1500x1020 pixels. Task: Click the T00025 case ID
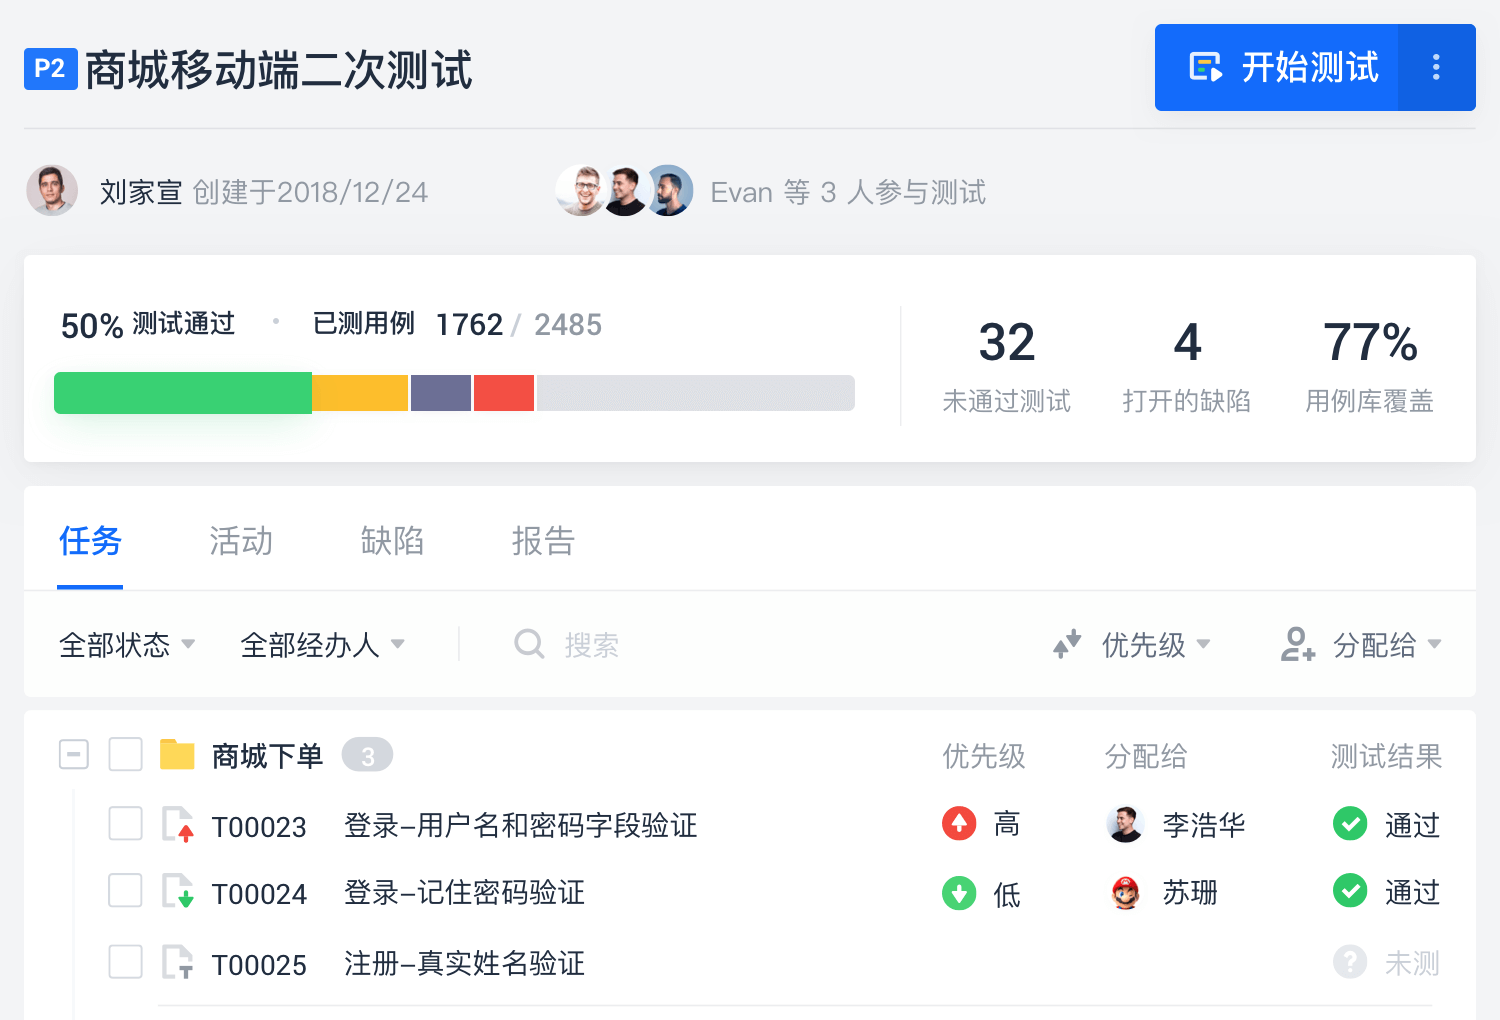(259, 965)
